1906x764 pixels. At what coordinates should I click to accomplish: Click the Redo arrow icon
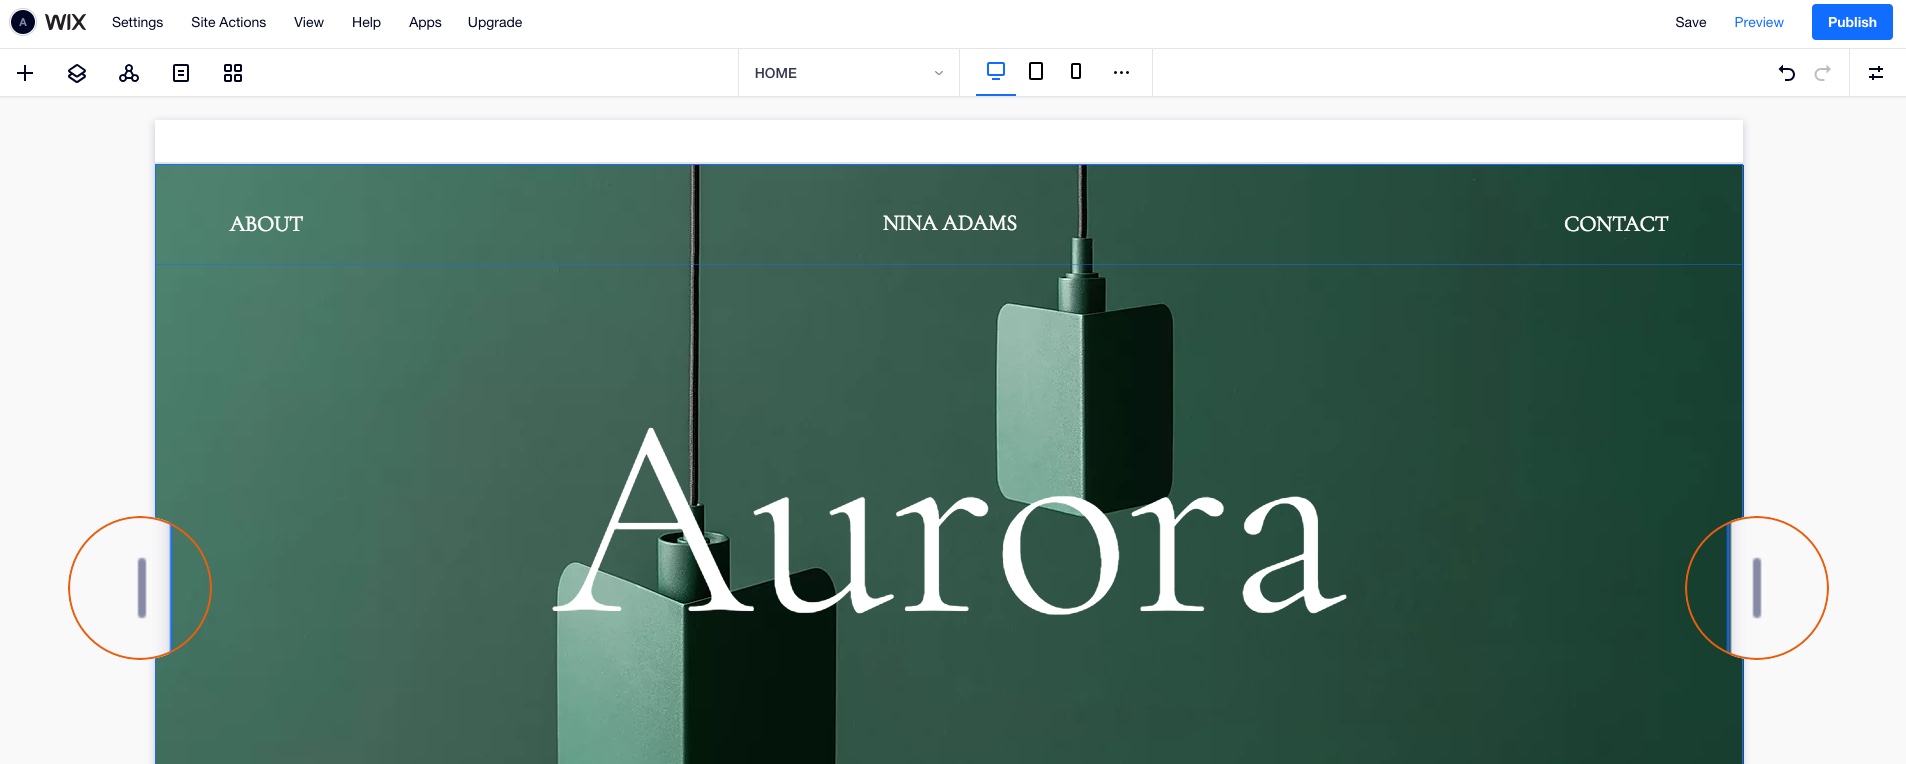(1823, 73)
